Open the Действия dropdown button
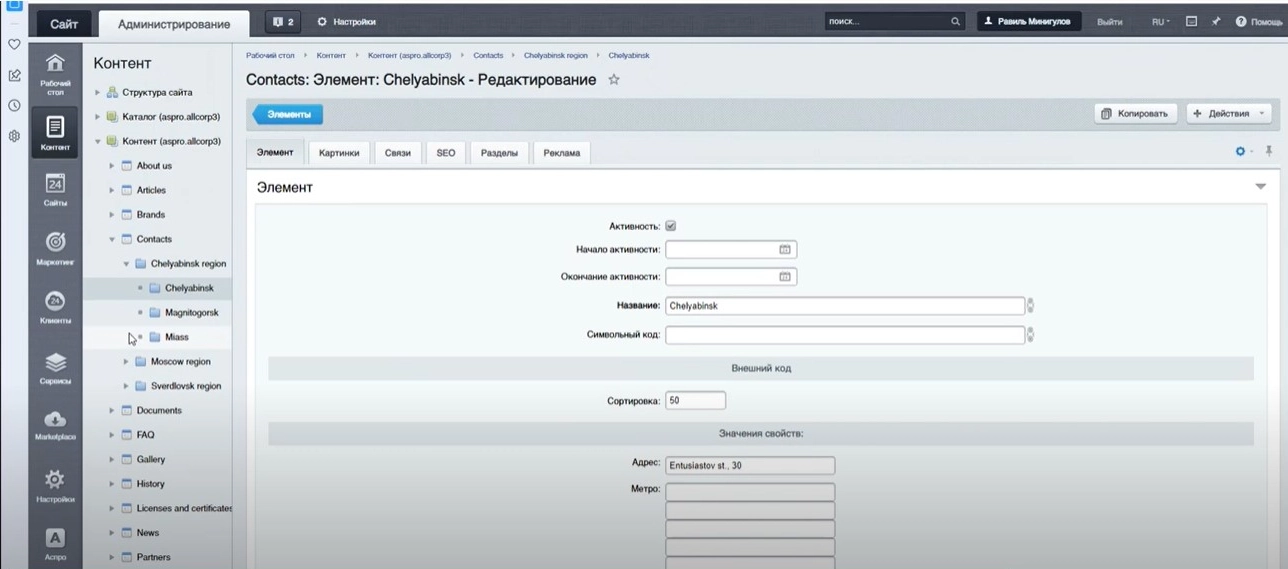Screen dimensions: 1288x569 pos(1229,114)
